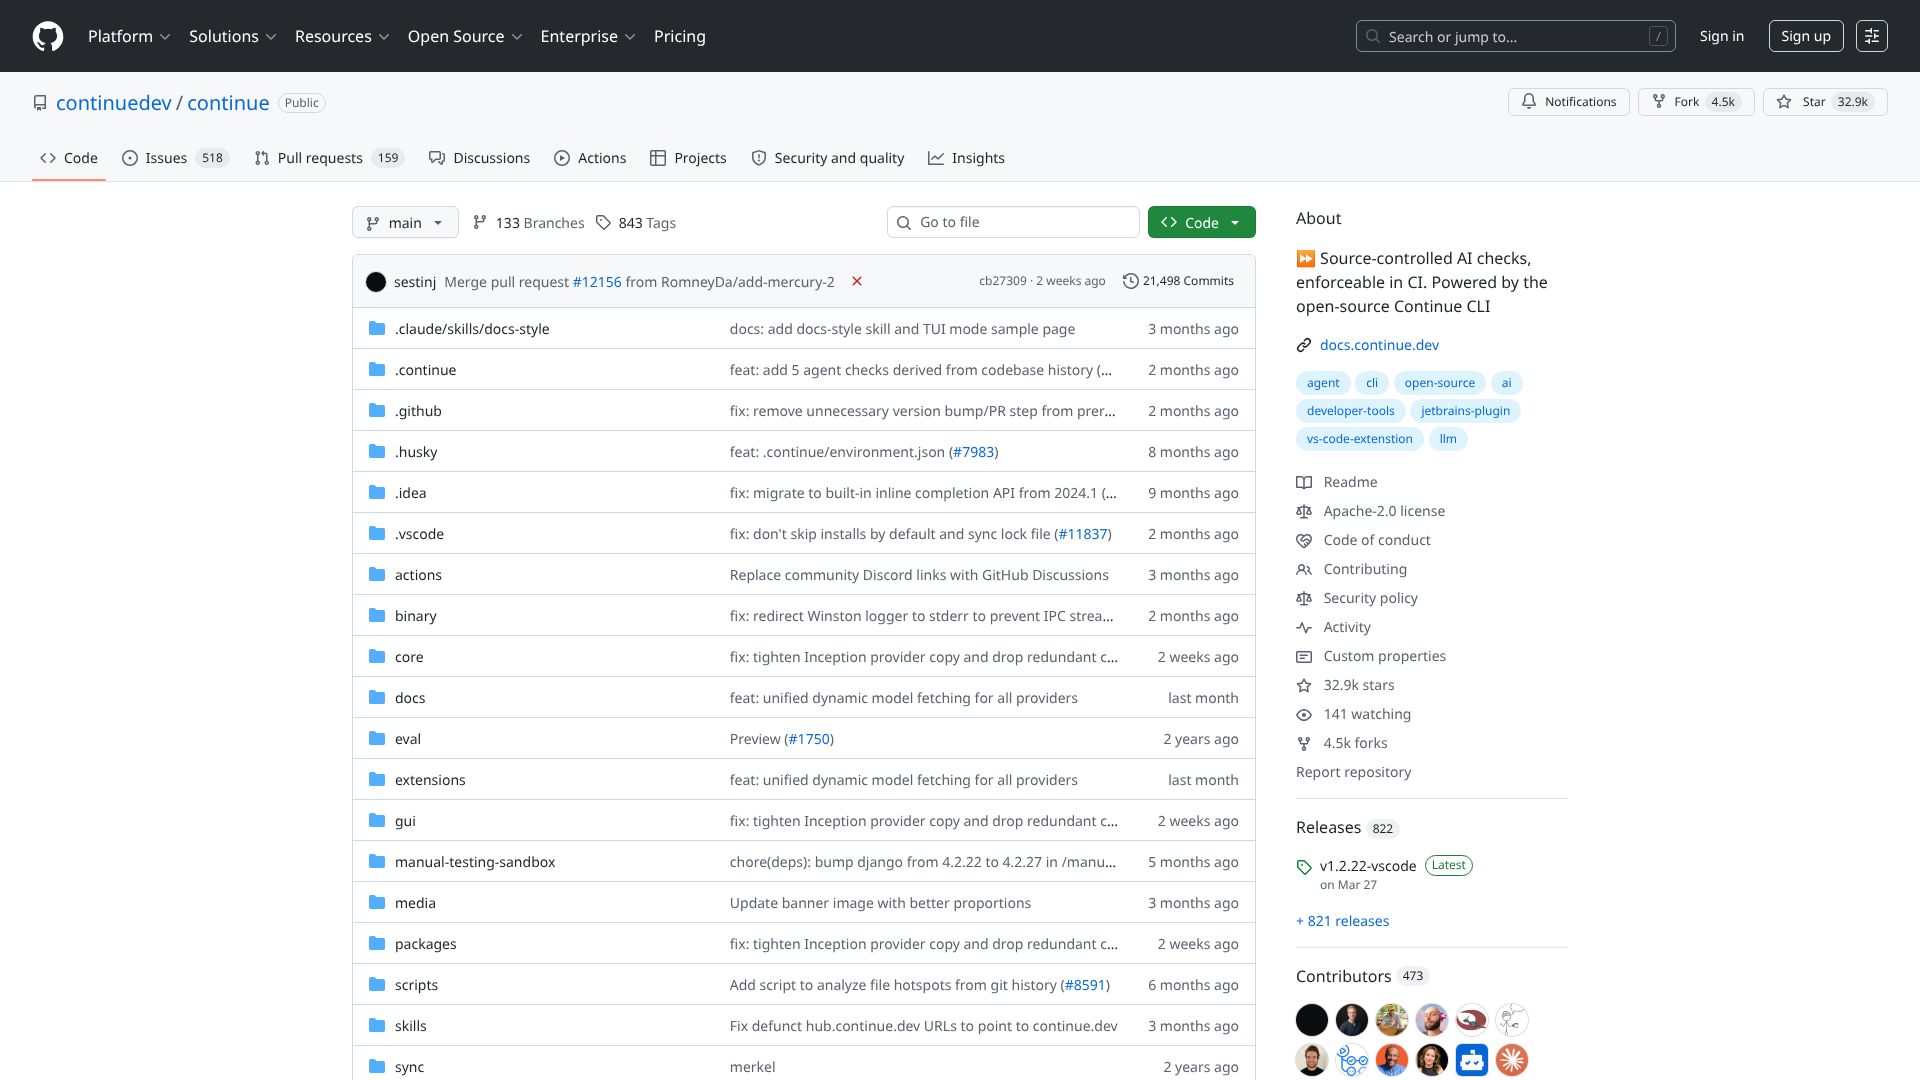Click the folder icon for core

(x=377, y=656)
